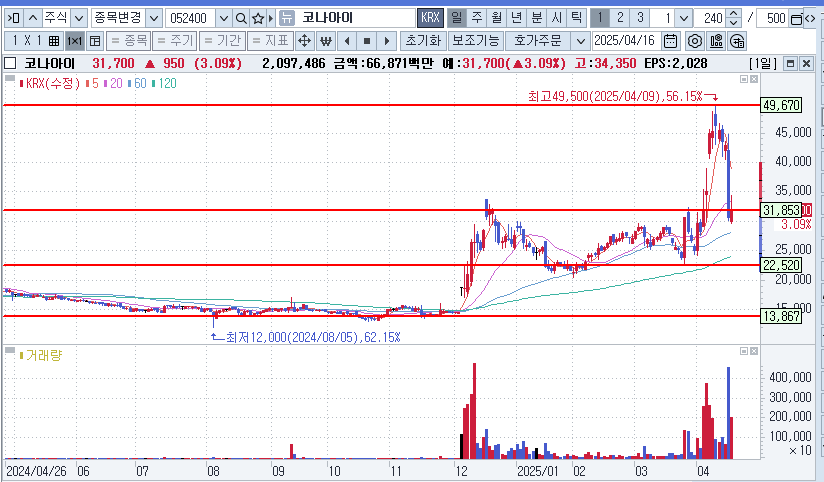The height and width of the screenshot is (482, 824).
Task: Toggle the KRX exchange button
Action: tap(430, 18)
